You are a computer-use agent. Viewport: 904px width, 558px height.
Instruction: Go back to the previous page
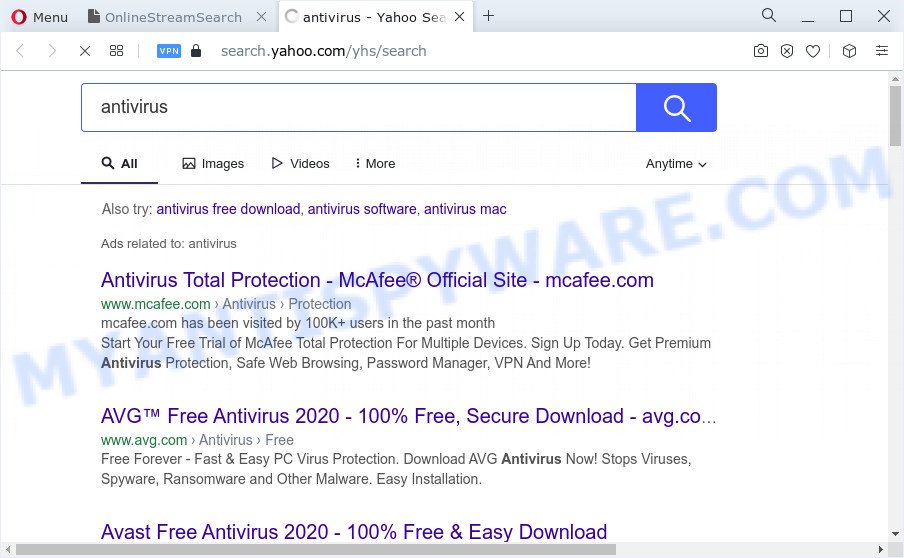[x=20, y=51]
